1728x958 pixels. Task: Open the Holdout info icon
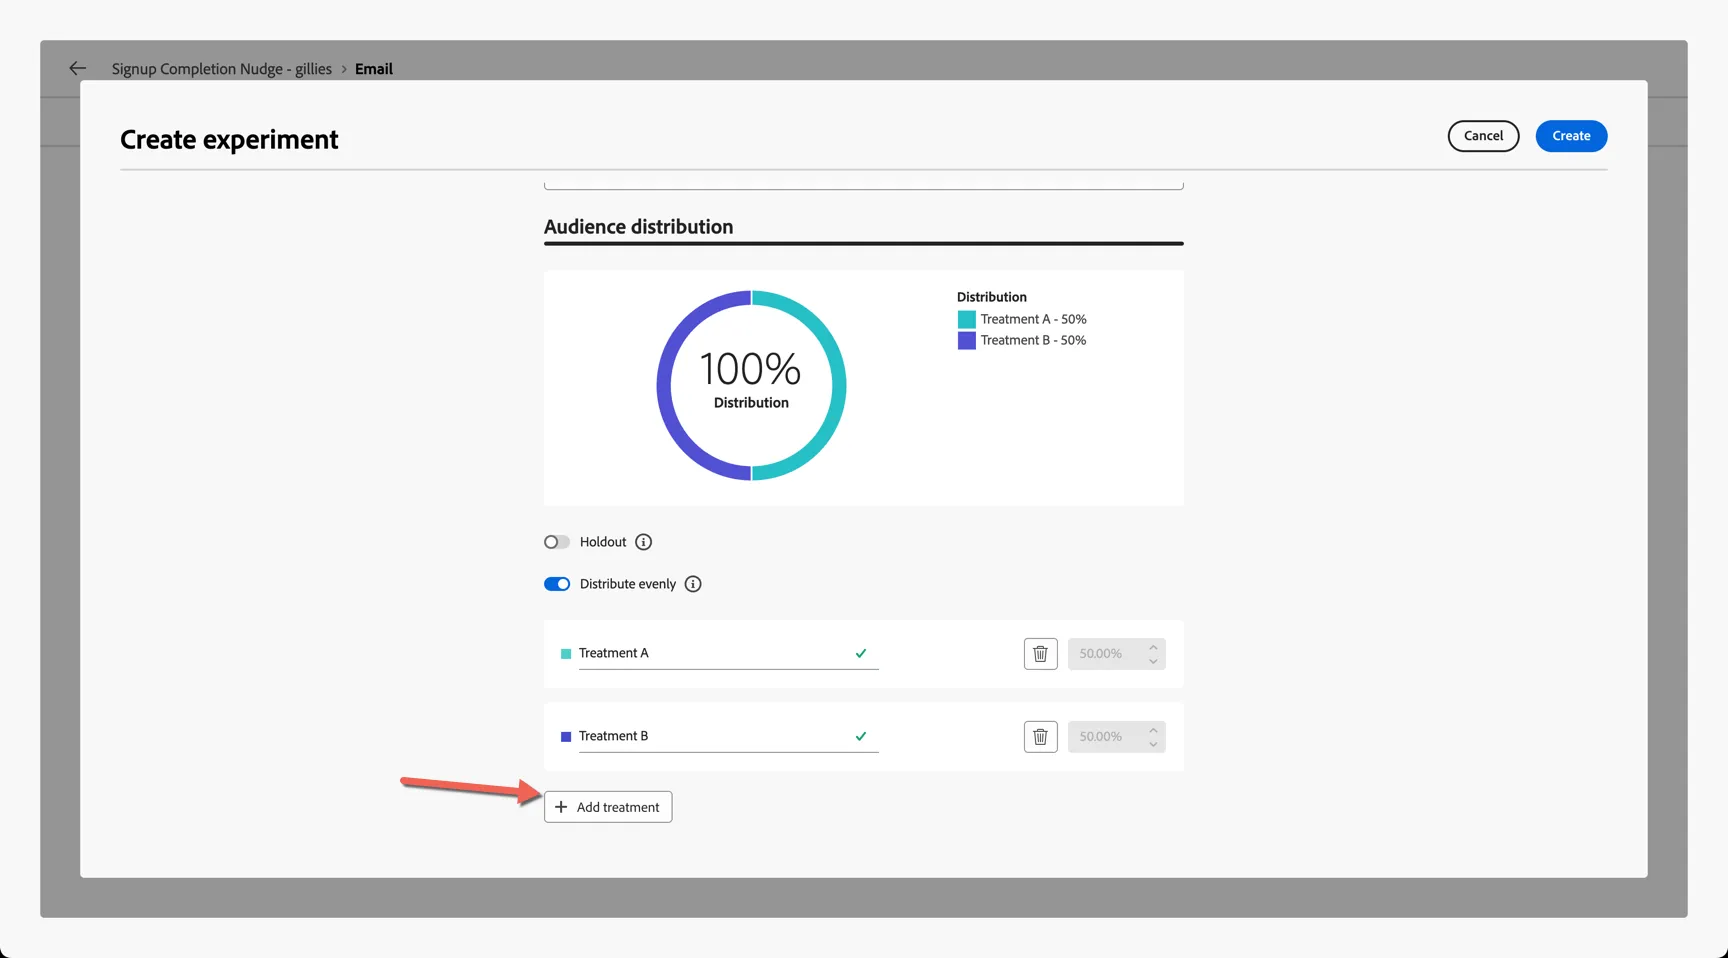pos(644,542)
